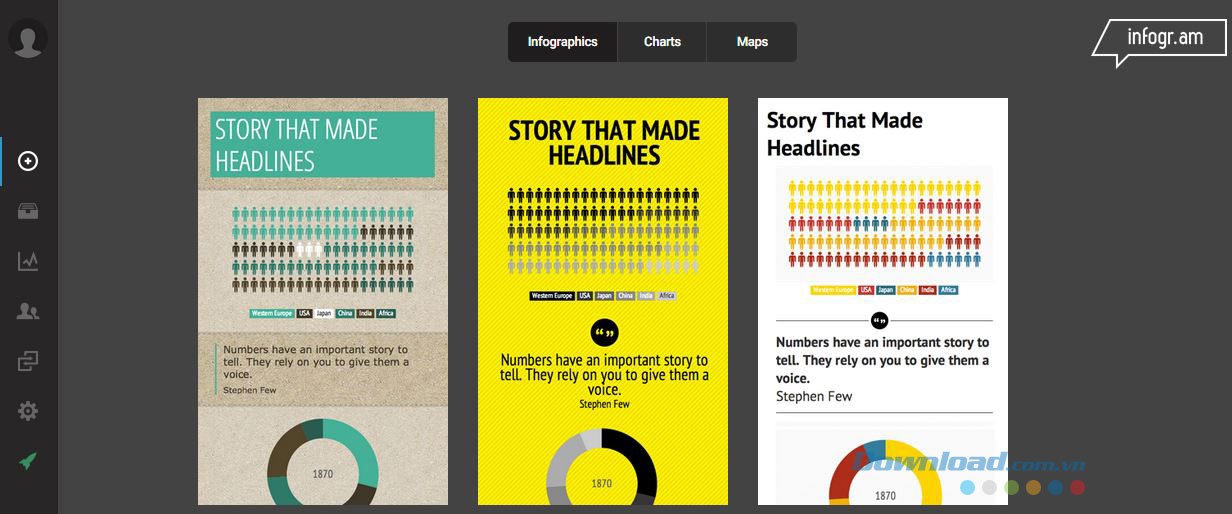The image size is (1232, 514).
Task: Click the infogr.am logo
Action: click(x=1160, y=40)
